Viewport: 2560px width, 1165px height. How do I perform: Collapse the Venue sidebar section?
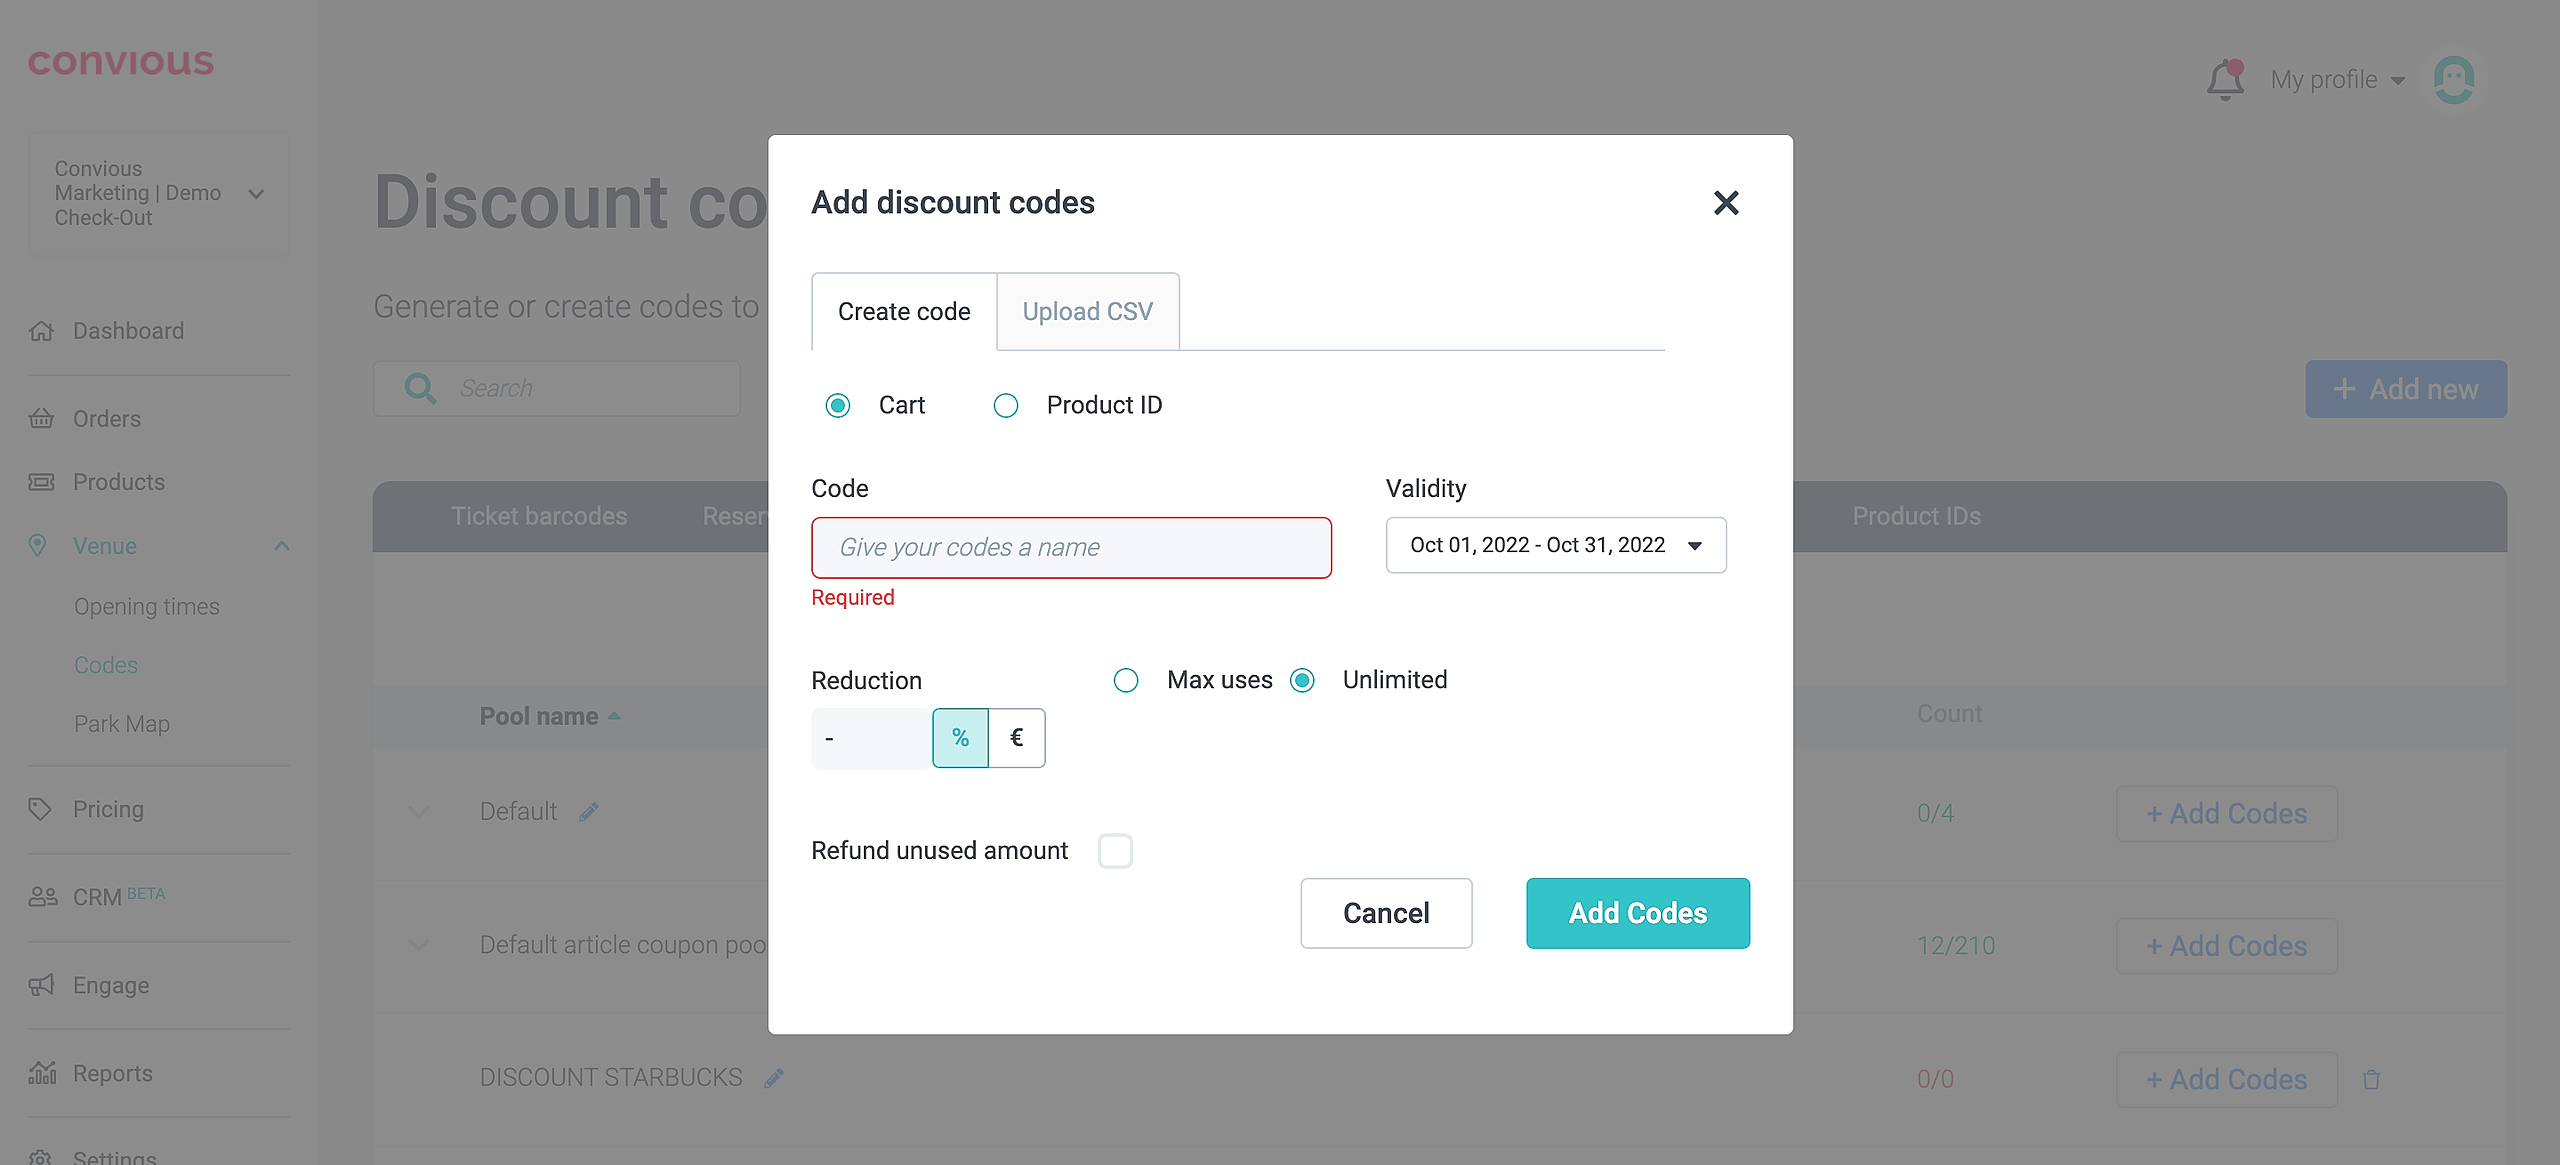pos(281,546)
